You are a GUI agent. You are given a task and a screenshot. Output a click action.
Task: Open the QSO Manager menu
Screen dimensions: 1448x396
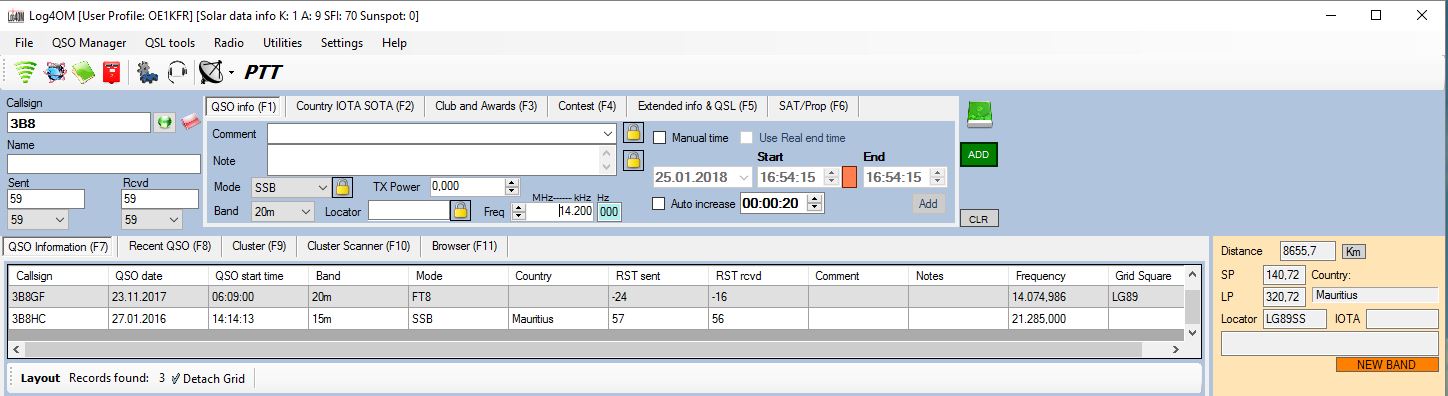coord(89,43)
